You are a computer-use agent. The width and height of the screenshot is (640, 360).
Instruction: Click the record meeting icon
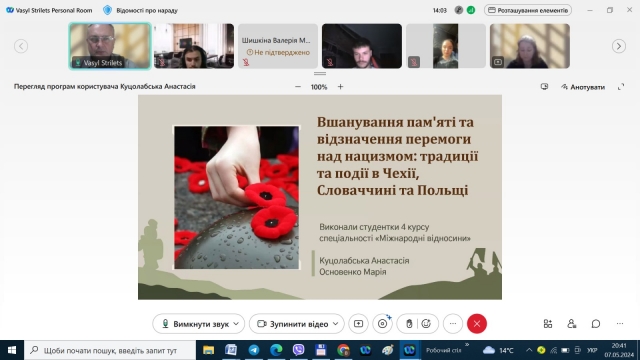(x=382, y=324)
